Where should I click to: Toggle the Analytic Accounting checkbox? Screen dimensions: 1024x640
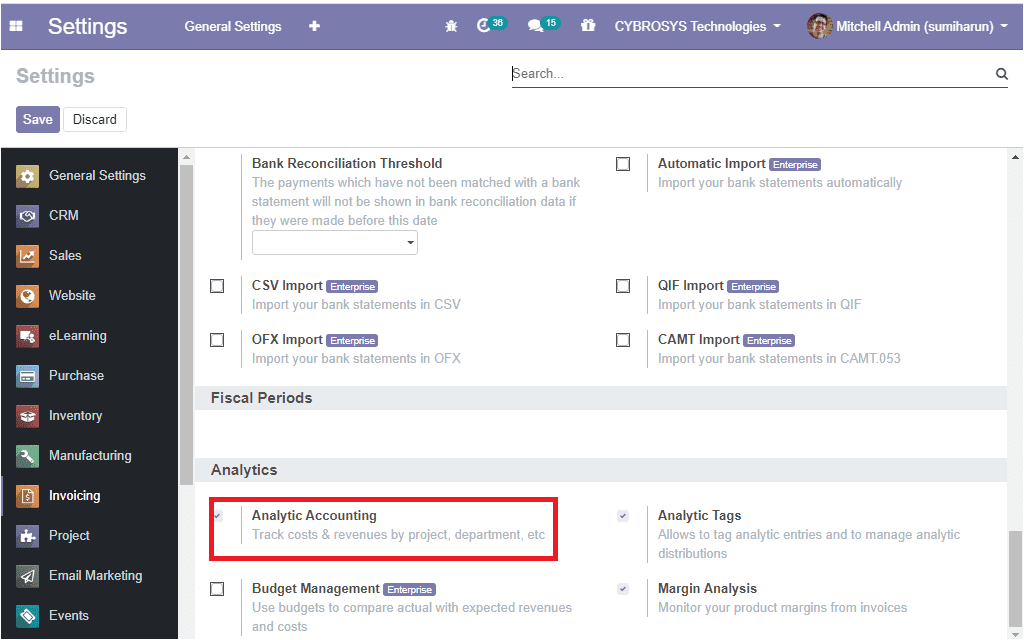pos(217,516)
